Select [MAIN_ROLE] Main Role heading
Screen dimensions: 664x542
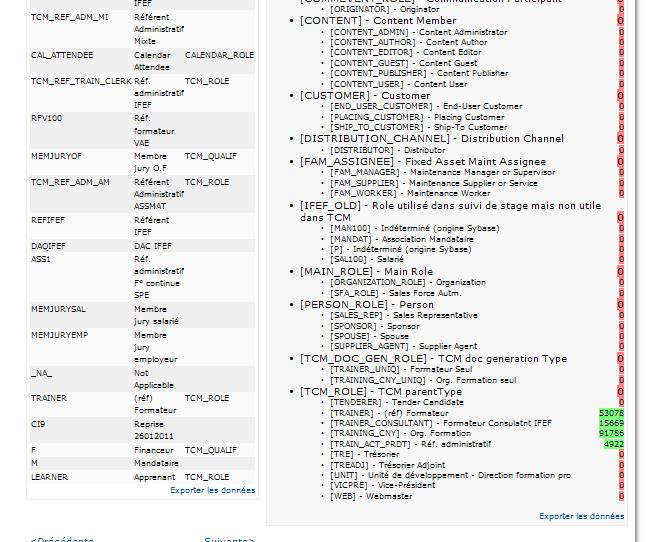click(366, 272)
